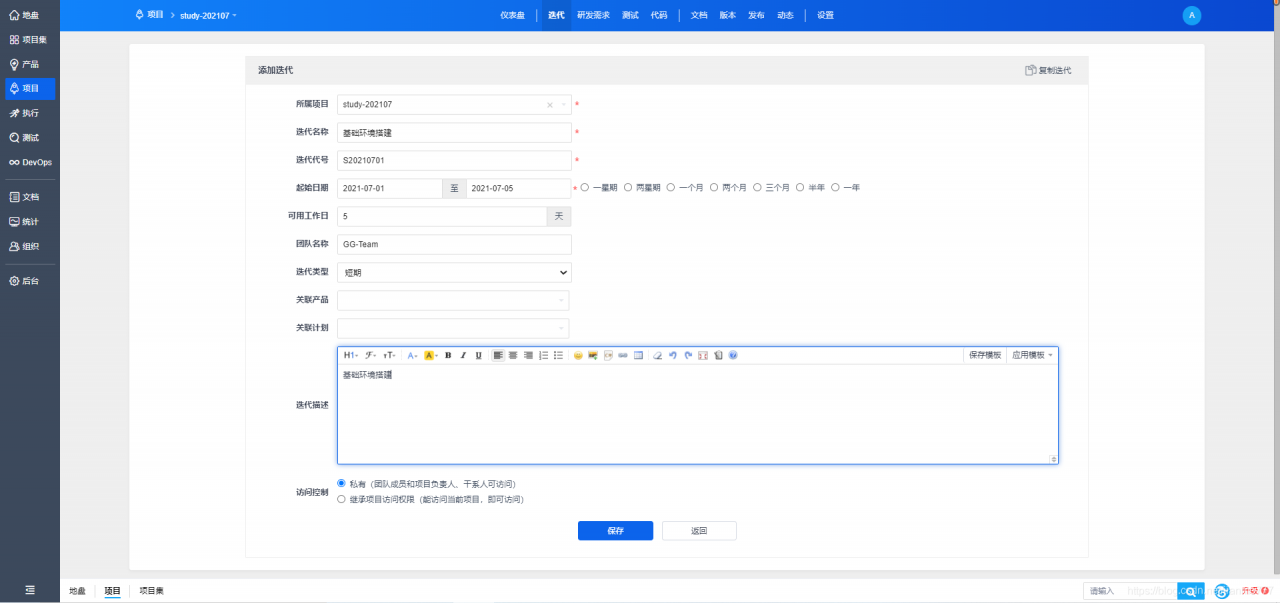Image resolution: width=1280 pixels, height=603 pixels.
Task: Toggle underline formatting in the editor
Action: click(478, 355)
